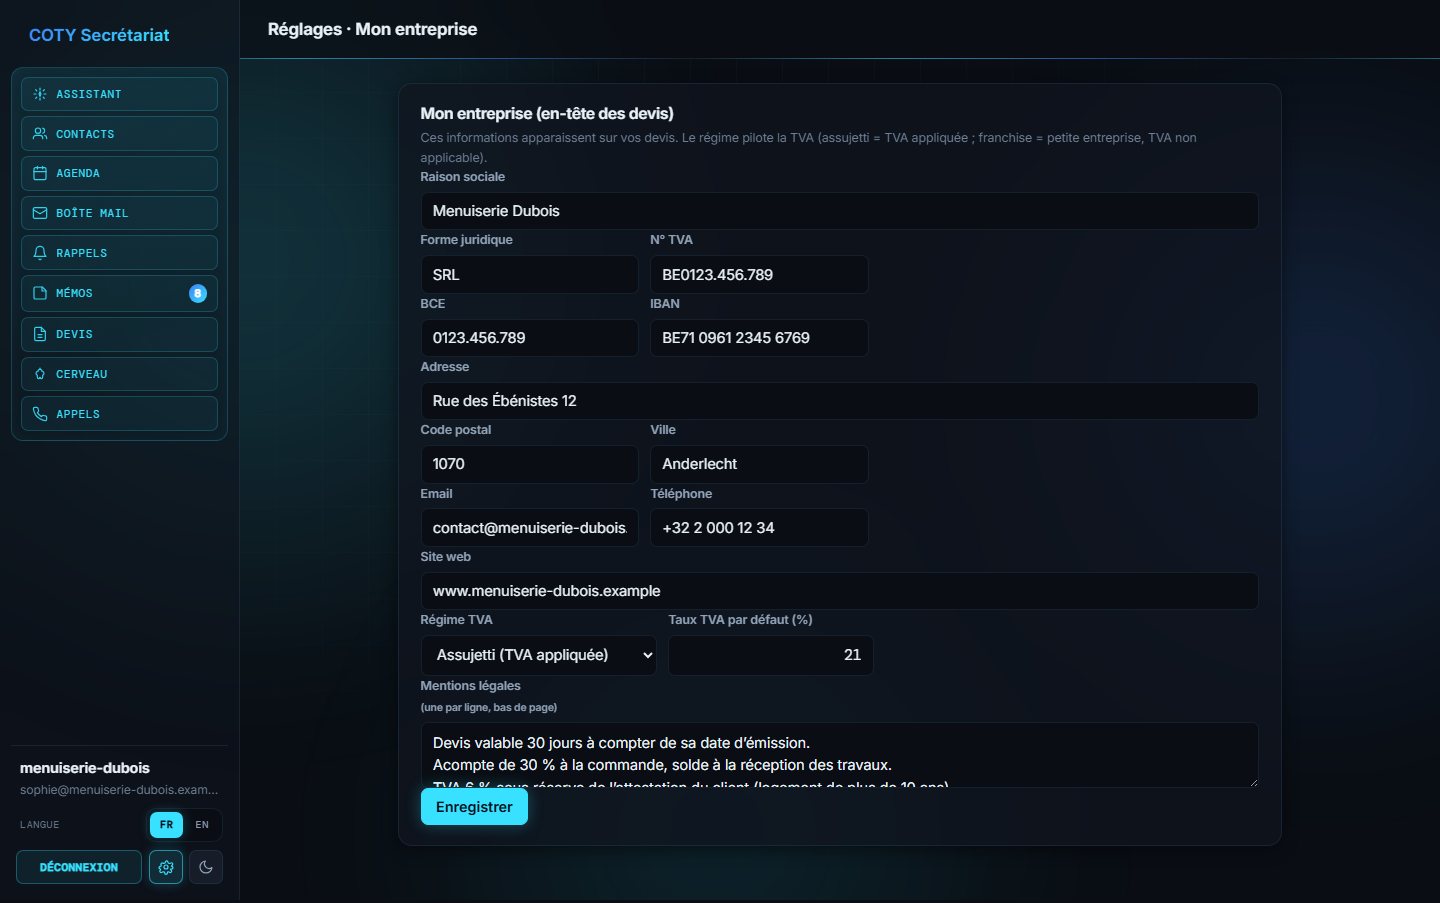This screenshot has width=1440, height=903.
Task: Click the N° TVA input field
Action: pos(759,275)
